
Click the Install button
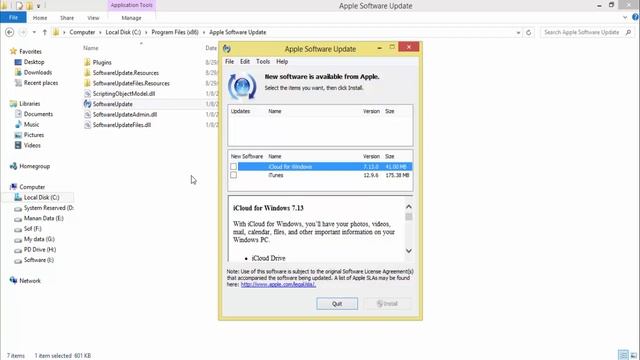tap(387, 304)
